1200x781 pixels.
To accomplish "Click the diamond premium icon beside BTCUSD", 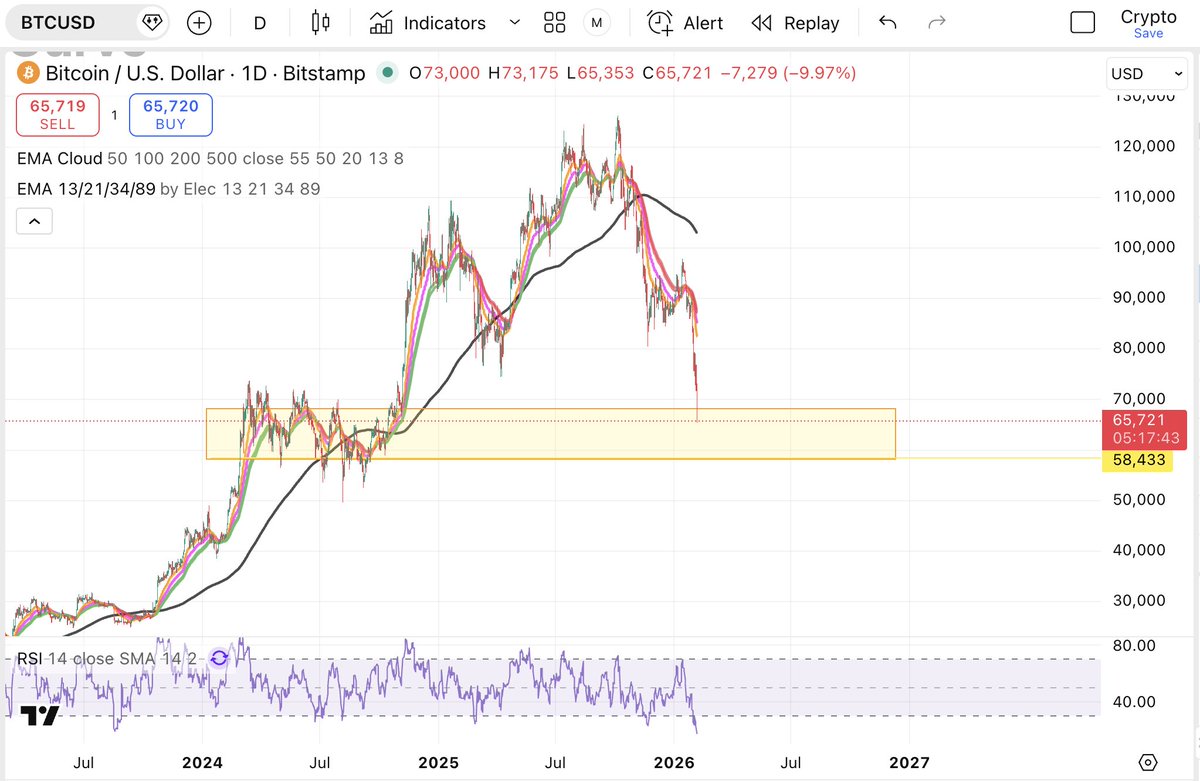I will coord(152,22).
